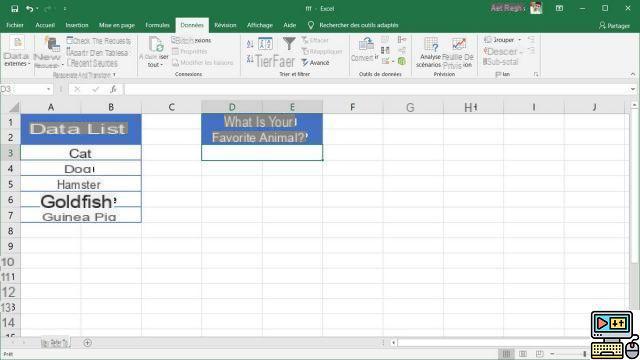Click the signed-in user account name
This screenshot has height=360, width=640.
(x=507, y=8)
